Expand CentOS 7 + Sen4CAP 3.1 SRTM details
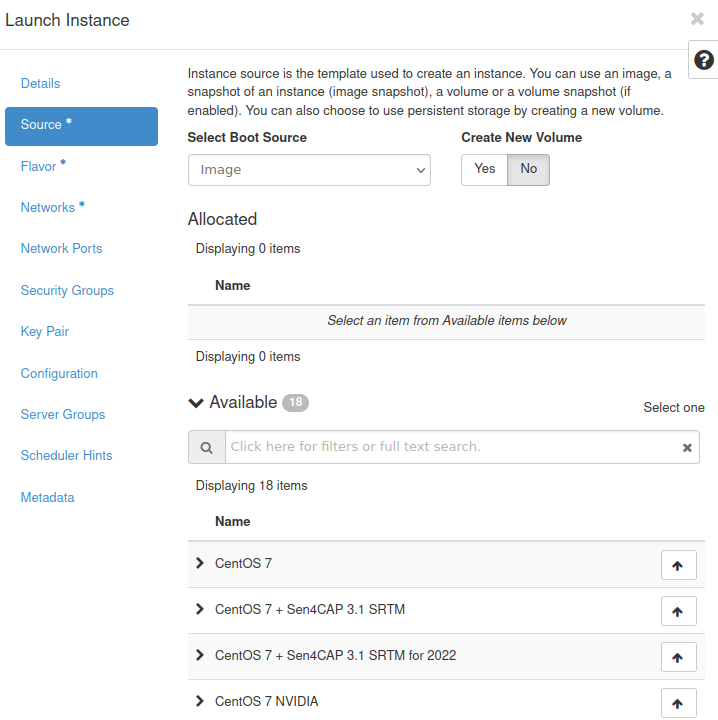The height and width of the screenshot is (720, 718). (200, 610)
